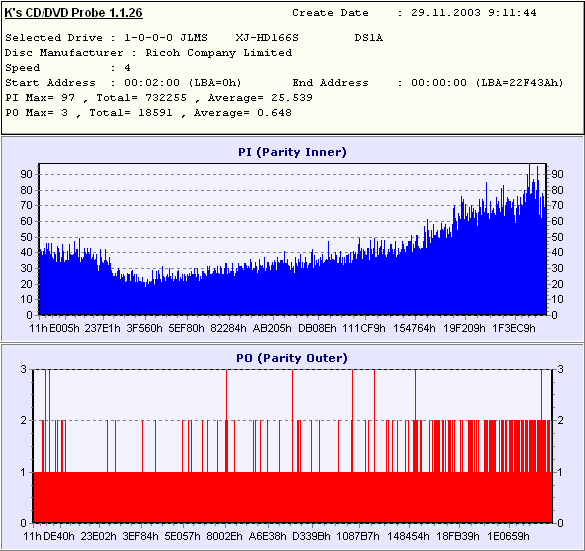Click the 90 label on PI left axis
This screenshot has height=551, width=585.
point(26,174)
